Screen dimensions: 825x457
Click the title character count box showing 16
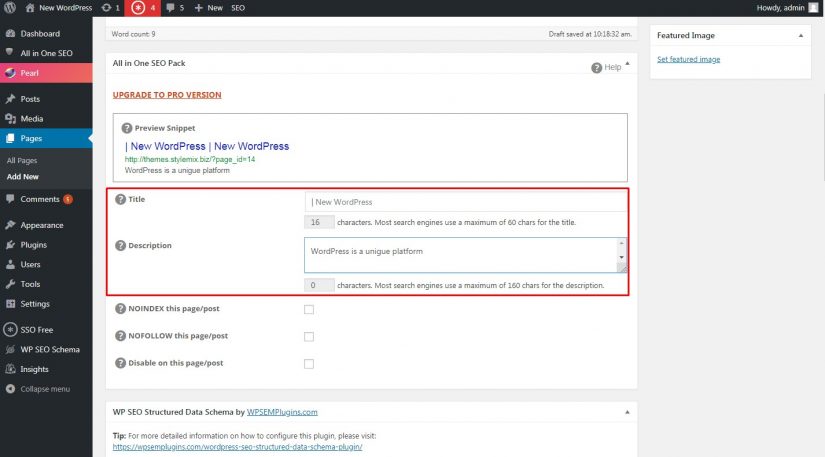(x=319, y=222)
